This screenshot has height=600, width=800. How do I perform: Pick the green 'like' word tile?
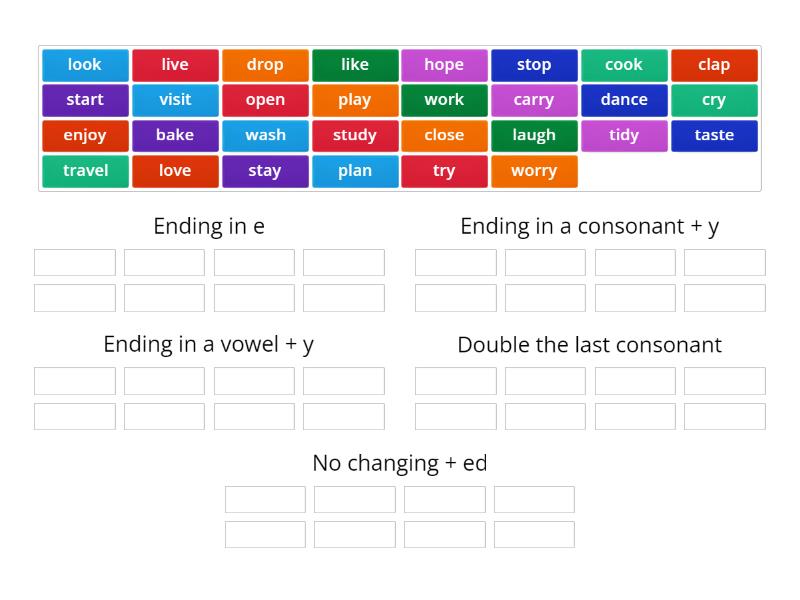tap(354, 64)
